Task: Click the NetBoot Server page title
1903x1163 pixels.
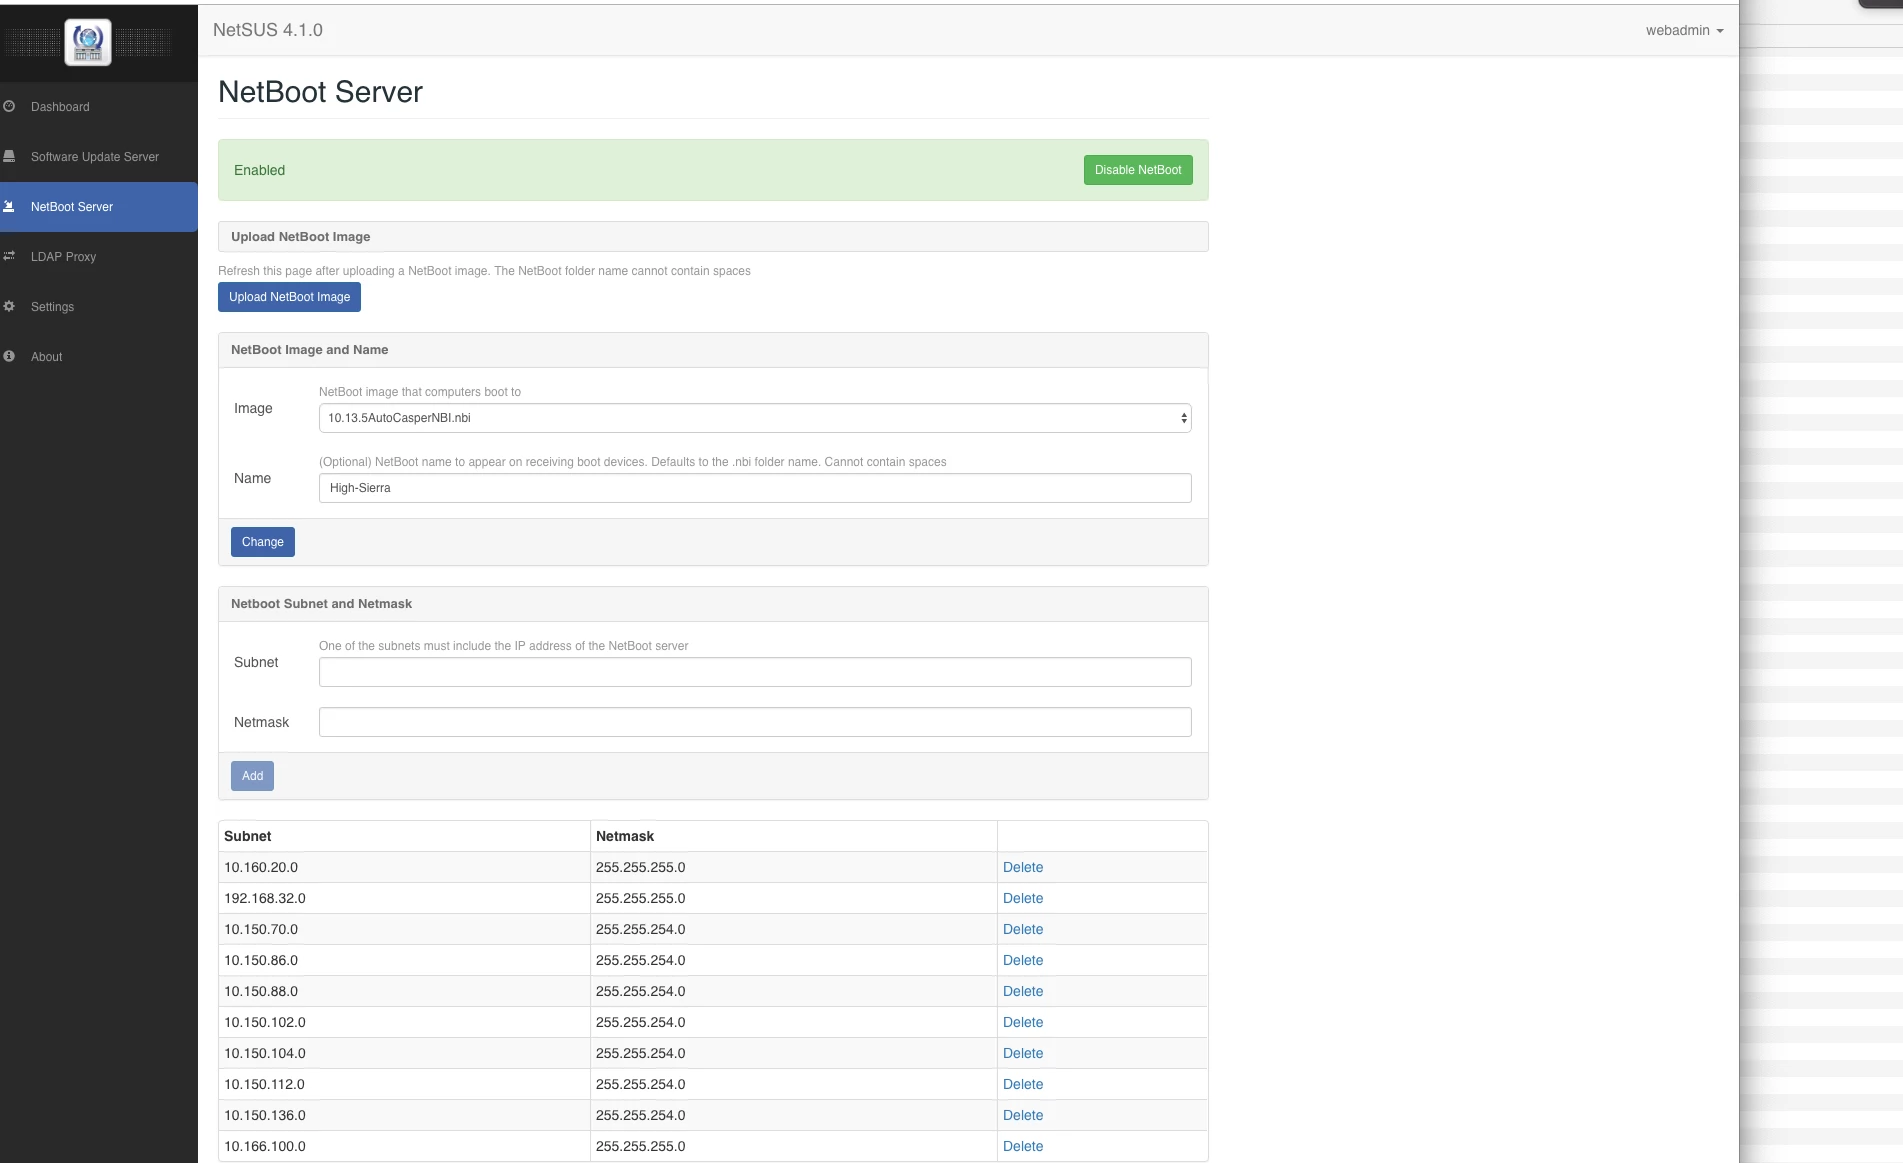Action: (321, 92)
